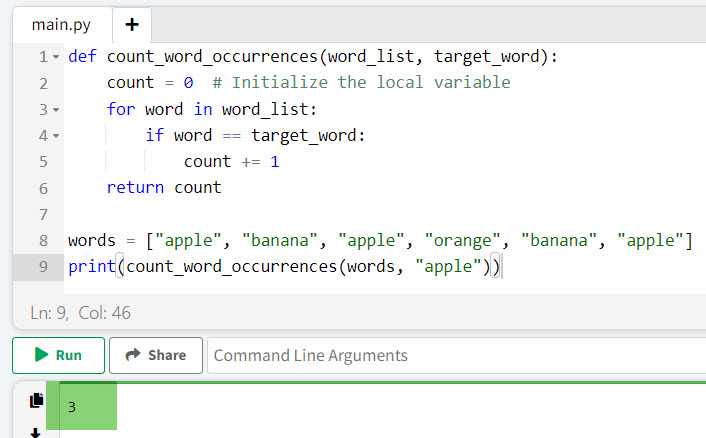The width and height of the screenshot is (706, 438).
Task: Click the "orange" string in the words list
Action: (x=462, y=240)
